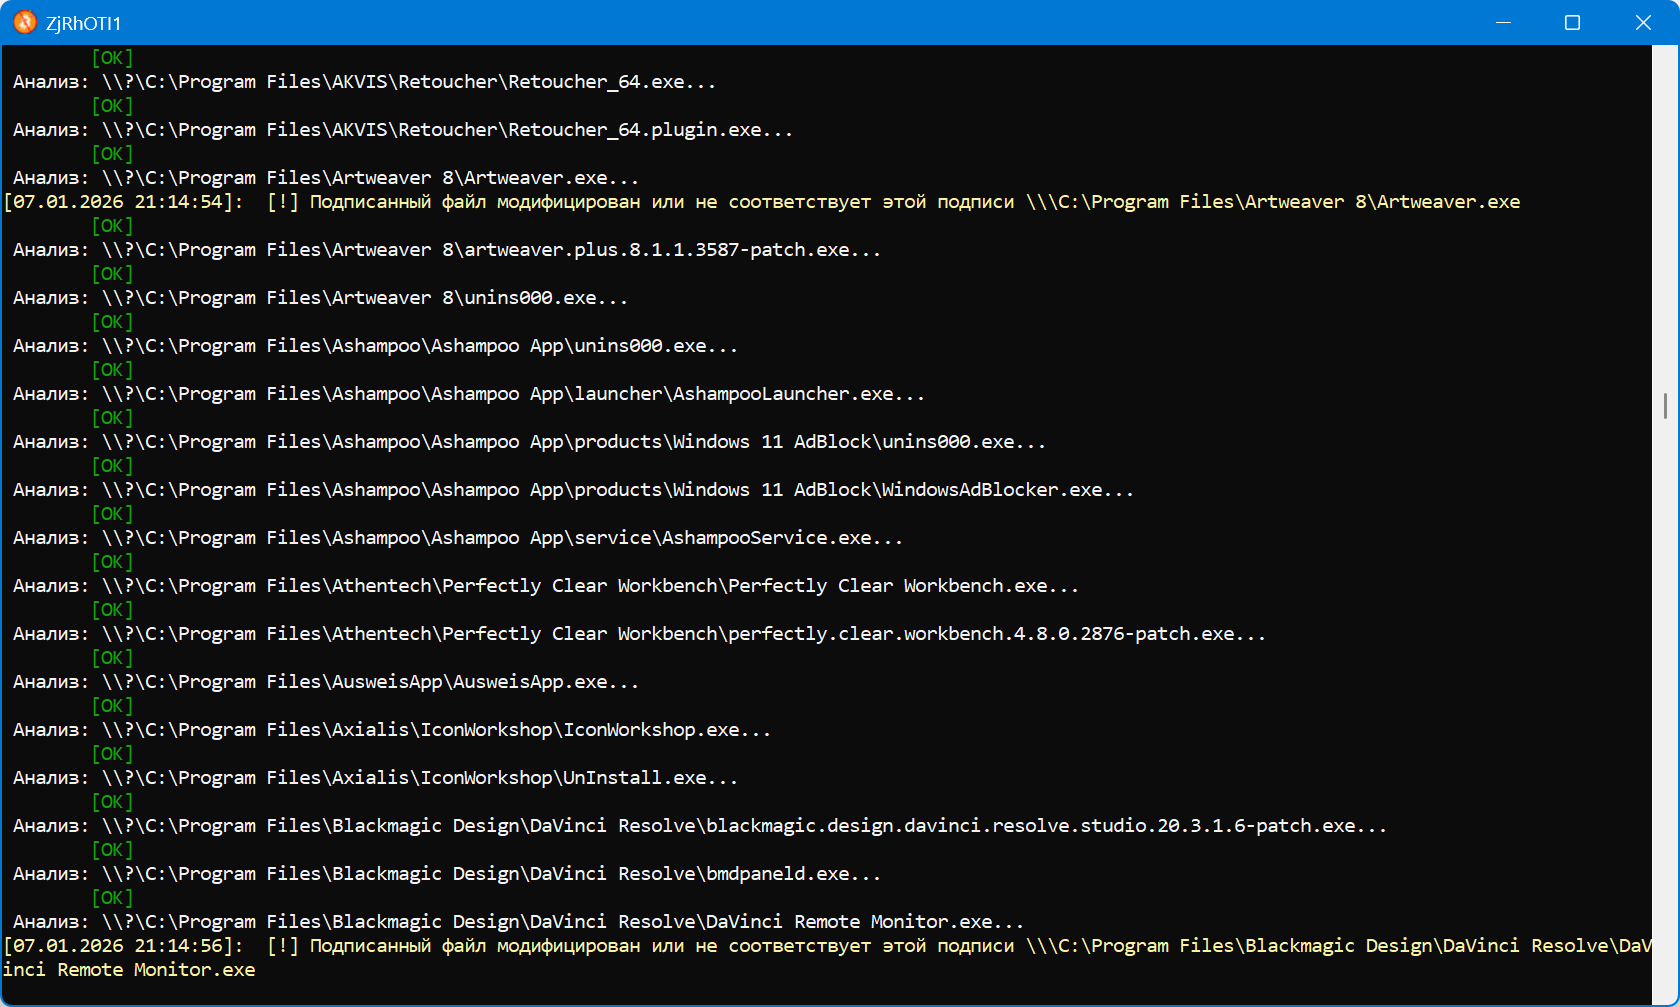Click the AusweisApp.exe analysis line

[325, 682]
